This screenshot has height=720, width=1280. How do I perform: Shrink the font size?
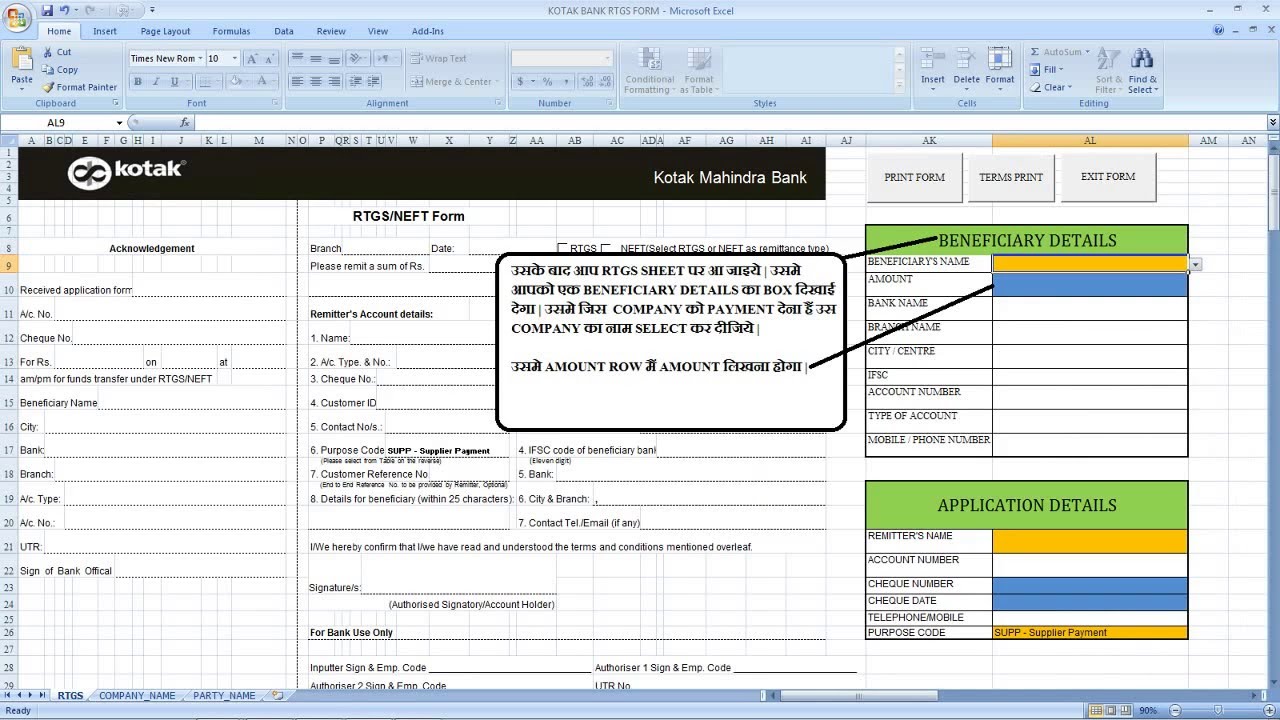pos(268,59)
